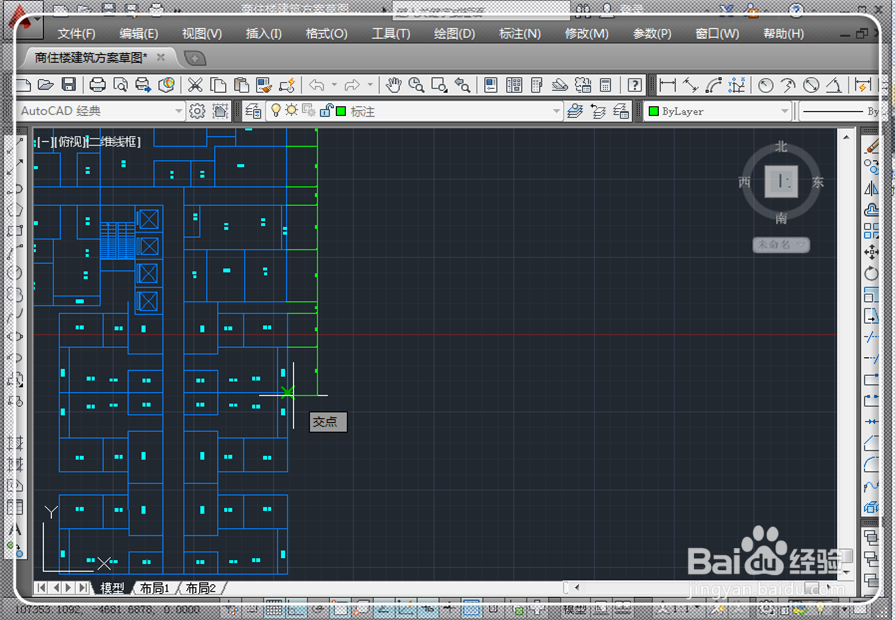Click the Copy clipboard icon
Image resolution: width=895 pixels, height=620 pixels.
[218, 86]
